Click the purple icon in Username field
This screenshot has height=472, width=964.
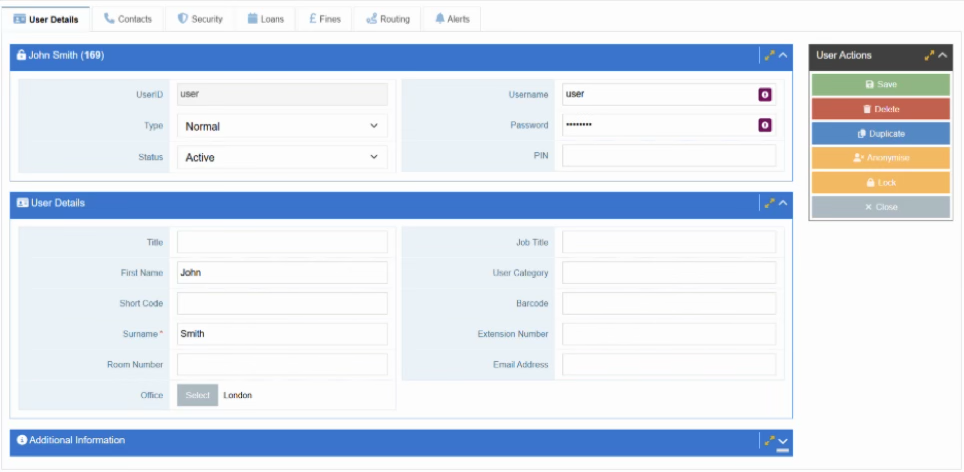[x=765, y=95]
